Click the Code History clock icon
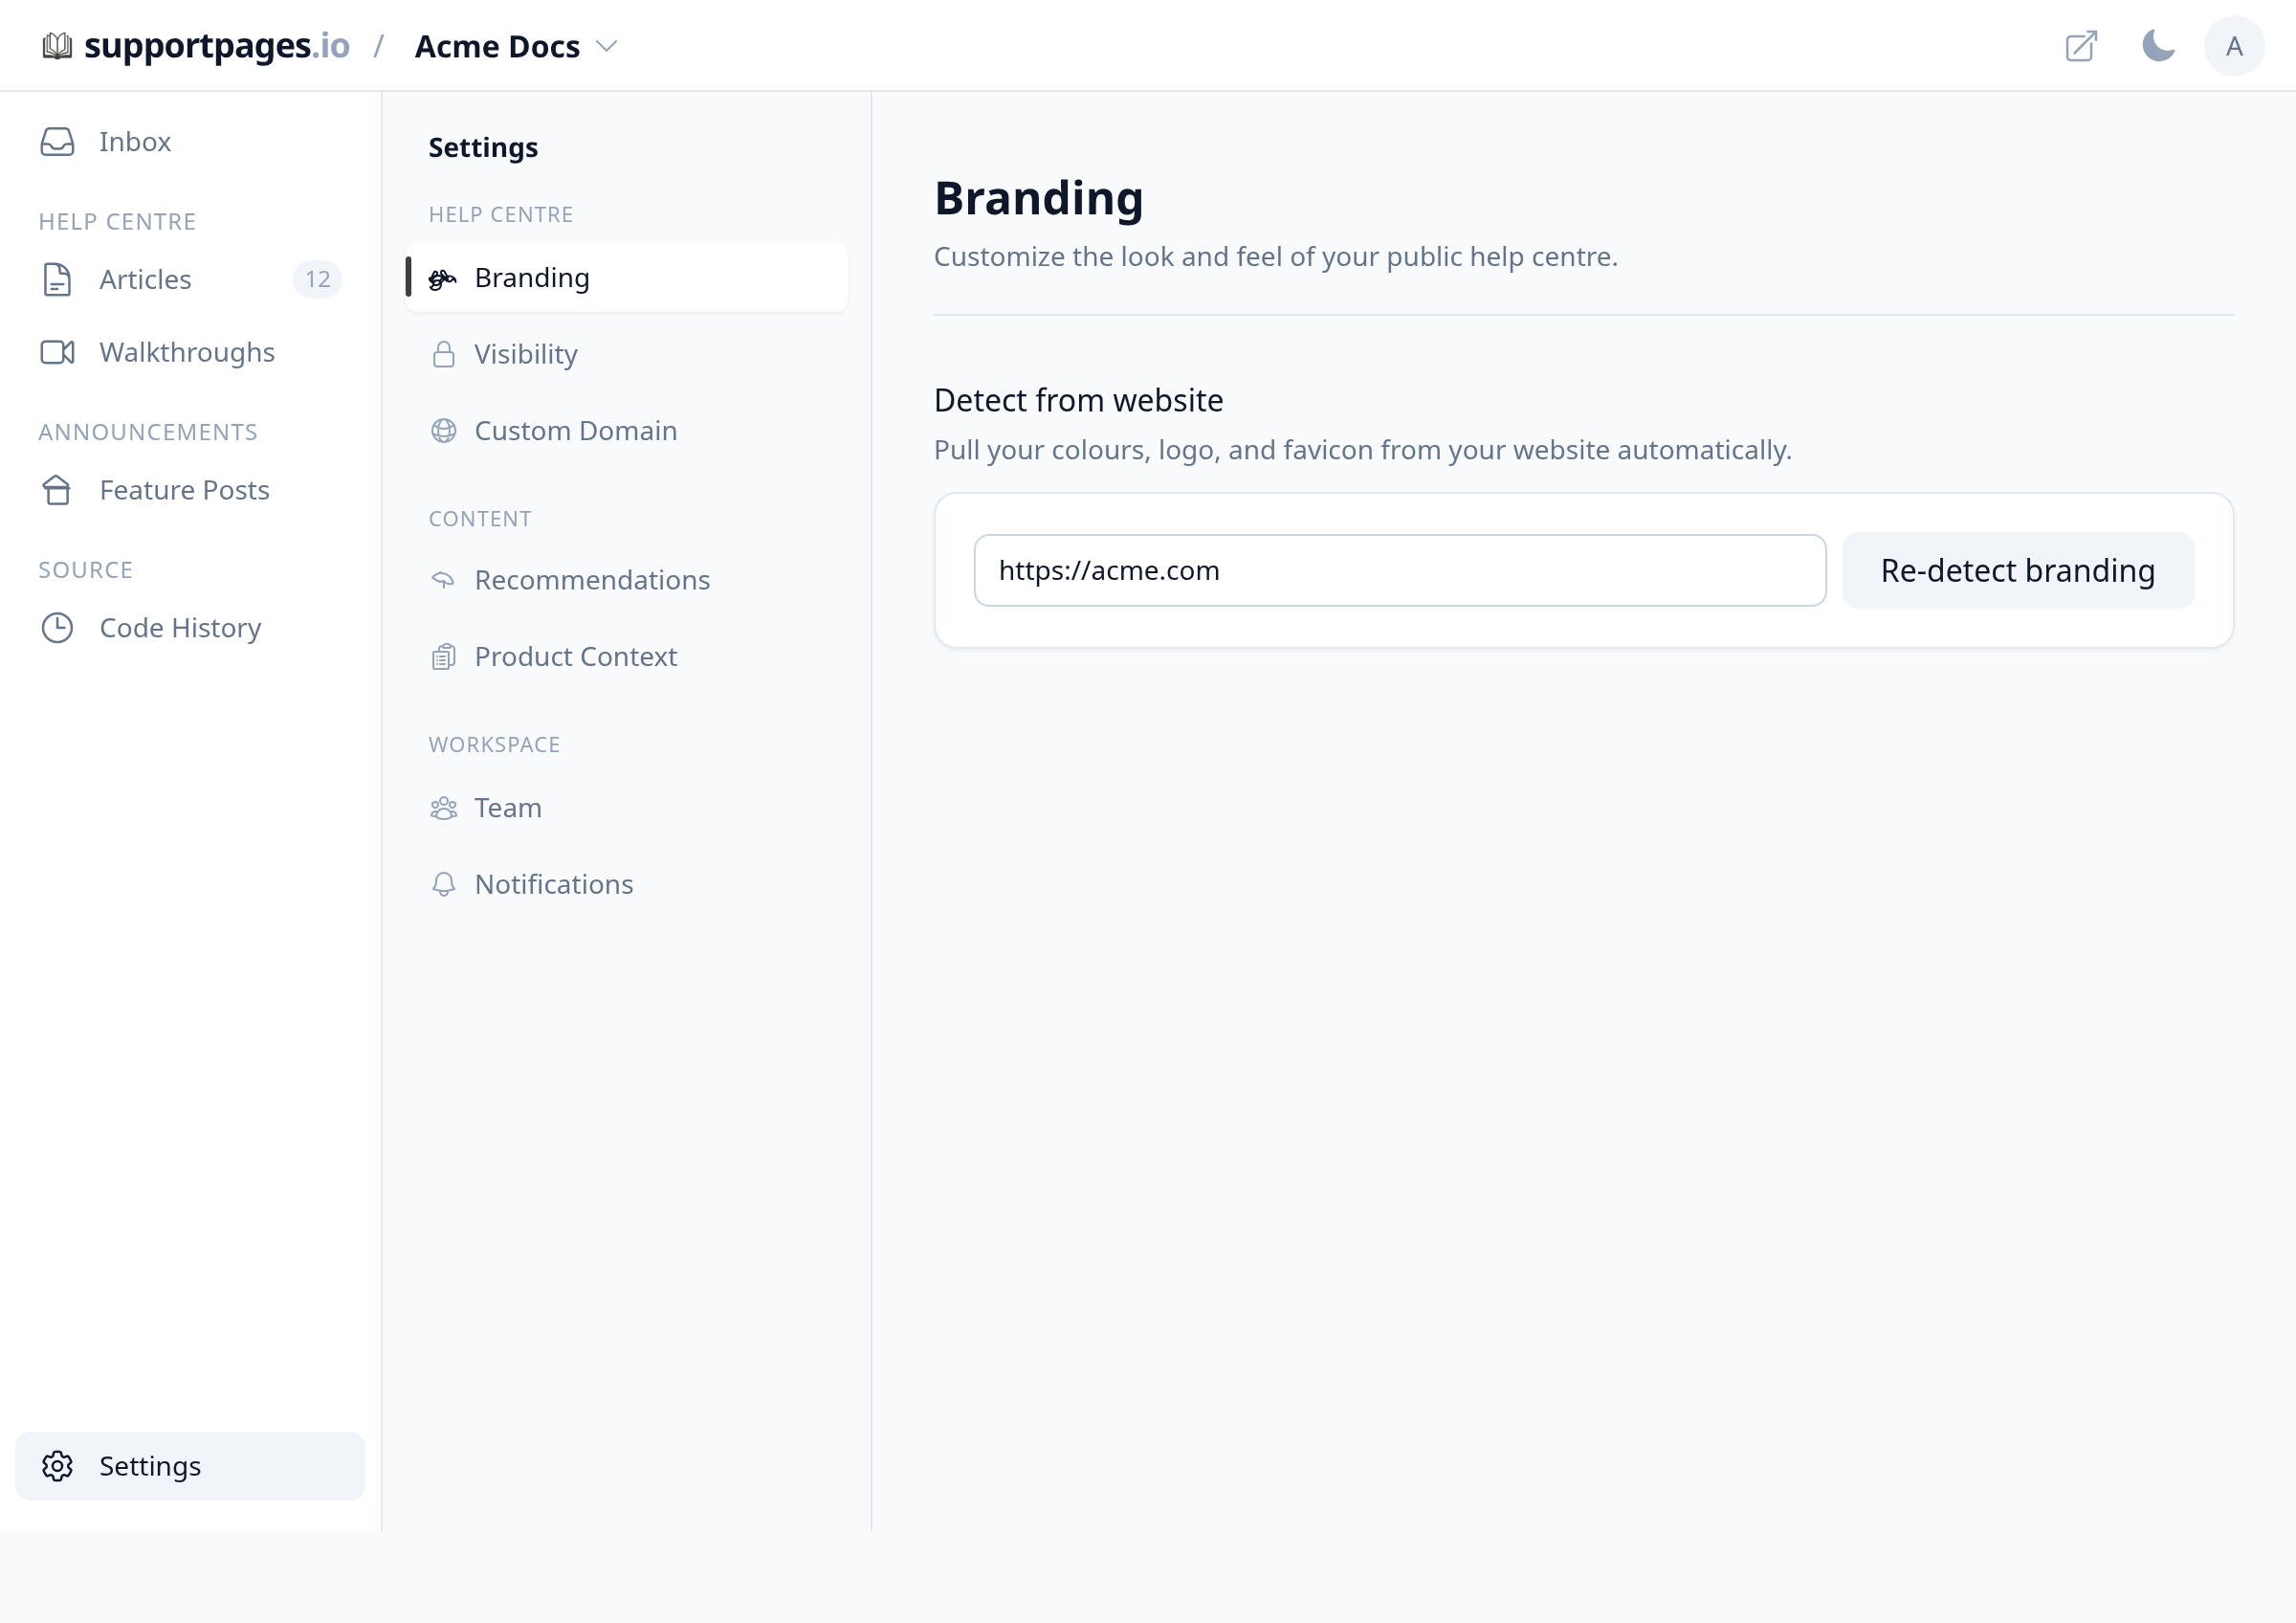The image size is (2296, 1623). click(x=57, y=628)
